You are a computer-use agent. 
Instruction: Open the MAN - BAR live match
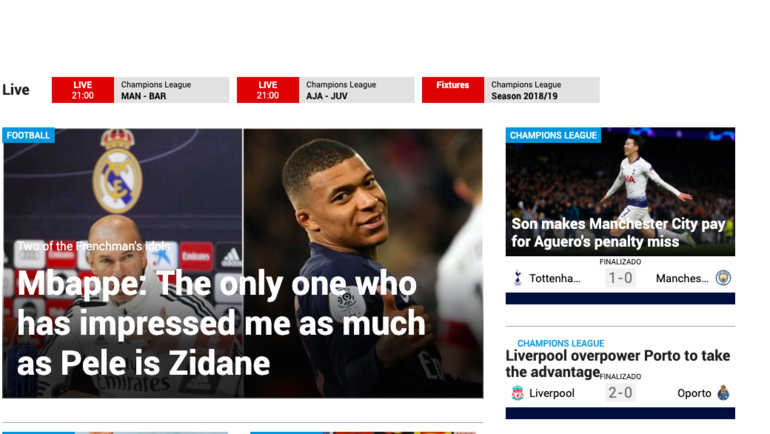coord(140,90)
